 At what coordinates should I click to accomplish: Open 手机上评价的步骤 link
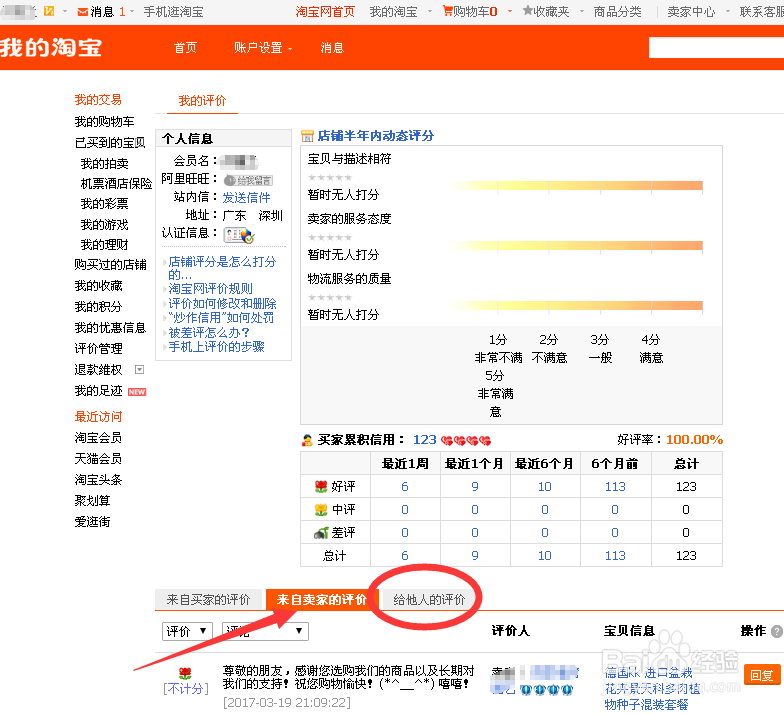pyautogui.click(x=216, y=346)
